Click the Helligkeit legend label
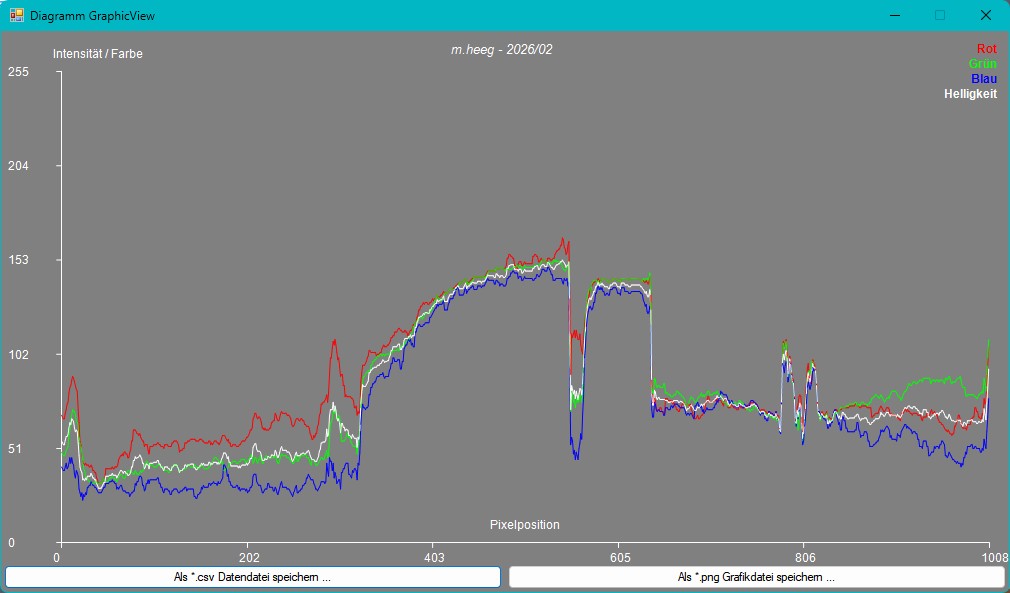The width and height of the screenshot is (1010, 593). coord(970,94)
